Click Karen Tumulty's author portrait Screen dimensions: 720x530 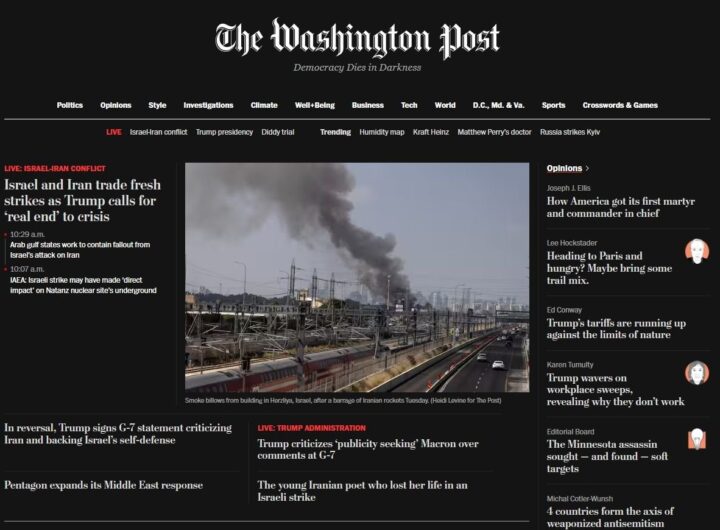tap(697, 372)
